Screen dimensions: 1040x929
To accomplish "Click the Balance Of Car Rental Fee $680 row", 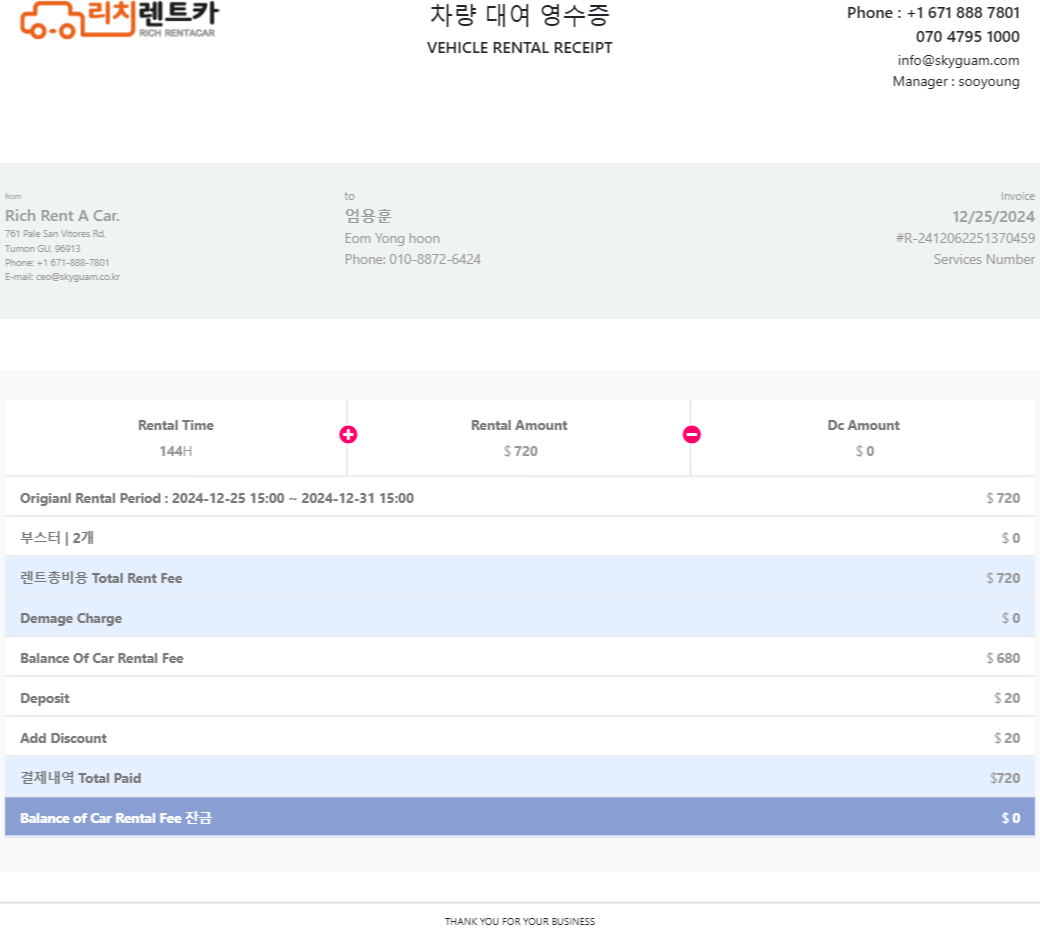I will (519, 658).
